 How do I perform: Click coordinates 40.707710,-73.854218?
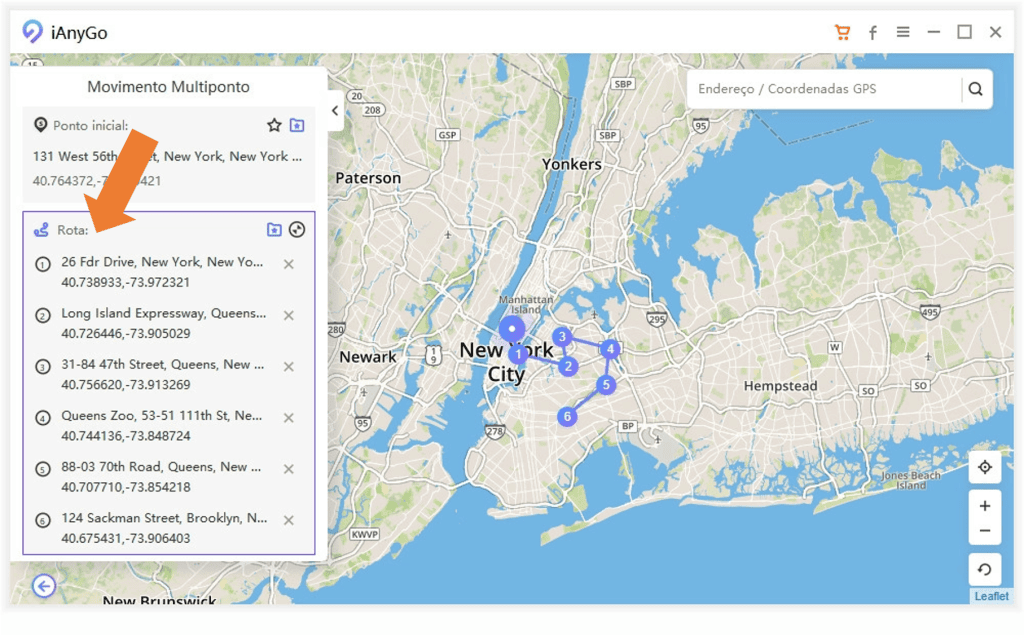tap(125, 487)
